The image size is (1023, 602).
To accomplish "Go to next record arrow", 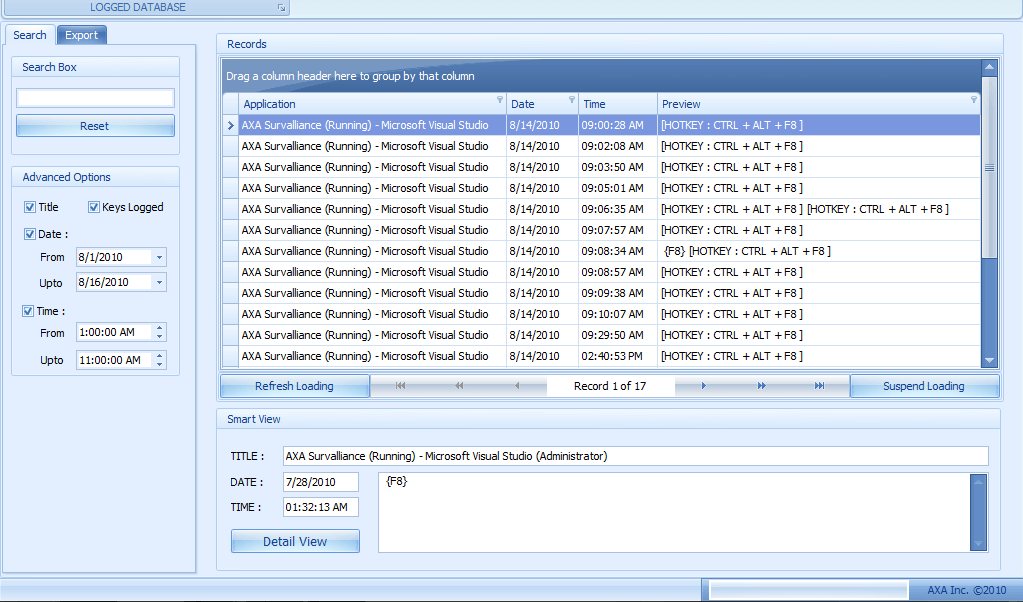I will pyautogui.click(x=704, y=386).
